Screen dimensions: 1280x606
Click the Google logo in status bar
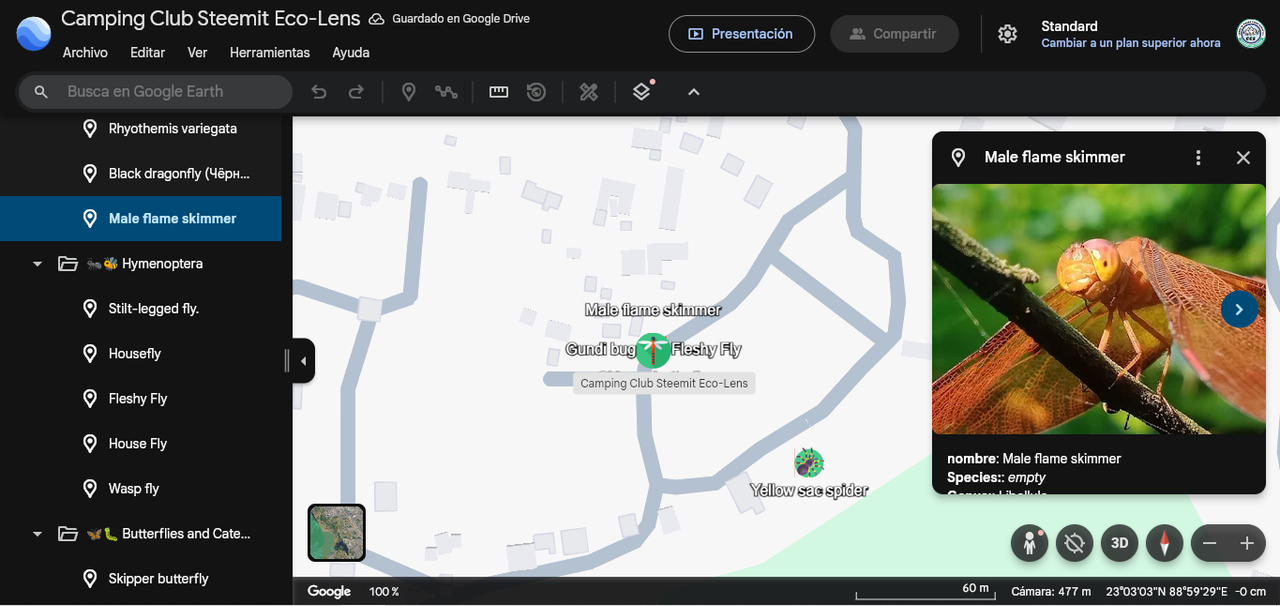pos(329,591)
